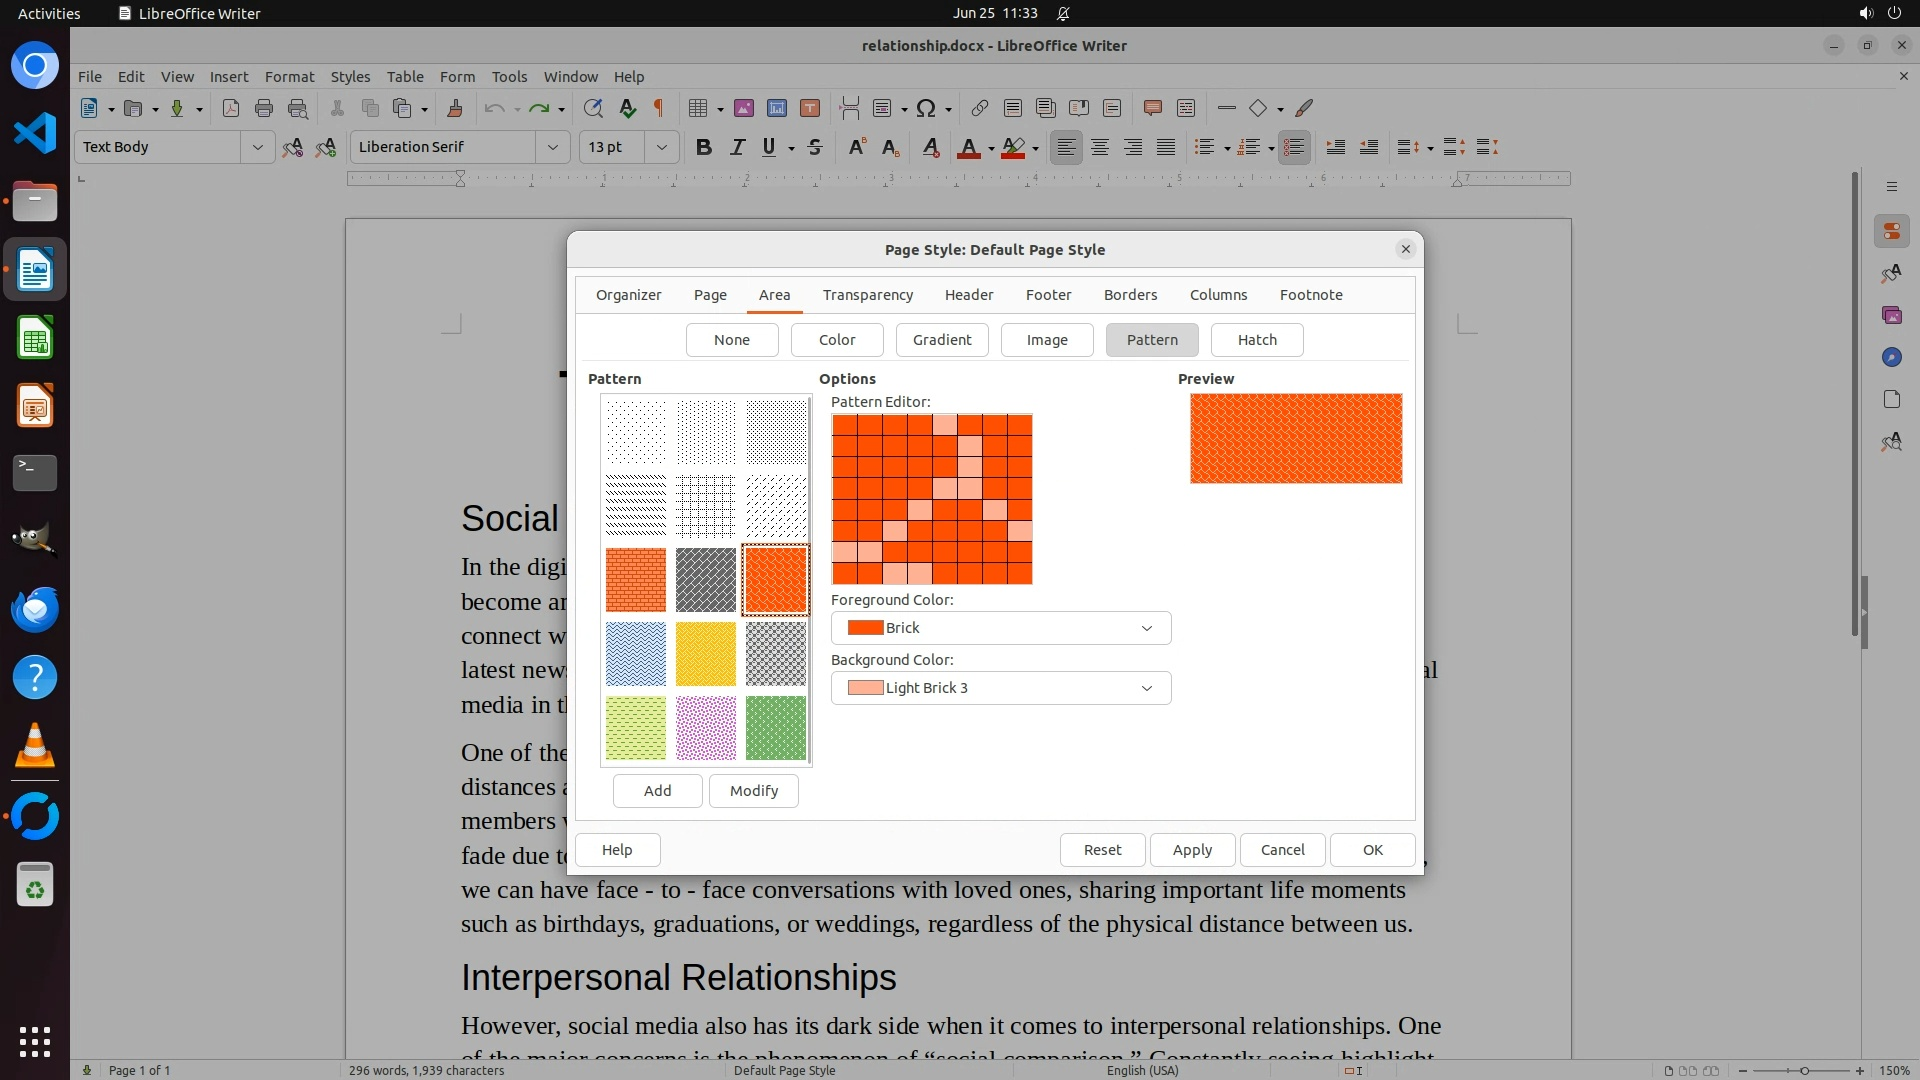Select the yellow pattern swatch

click(x=705, y=654)
